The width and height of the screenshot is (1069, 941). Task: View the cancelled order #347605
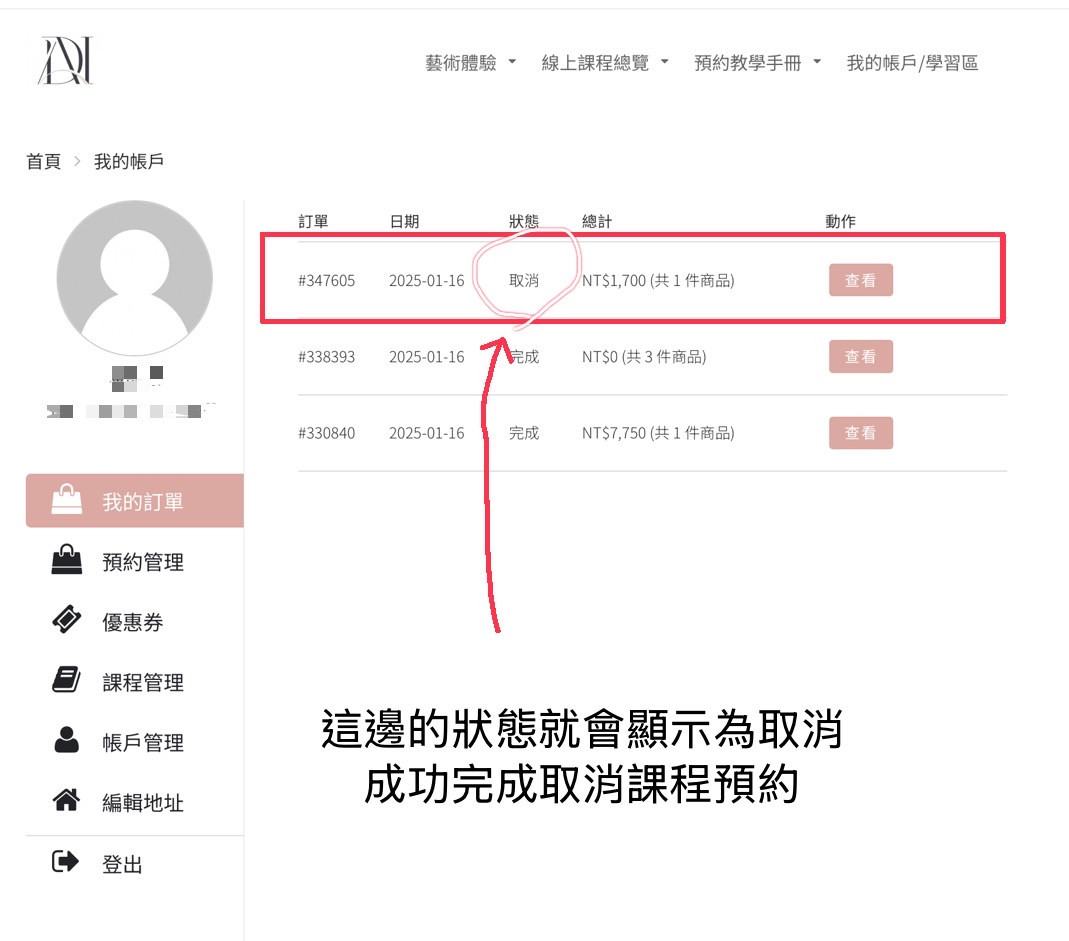pyautogui.click(x=860, y=281)
